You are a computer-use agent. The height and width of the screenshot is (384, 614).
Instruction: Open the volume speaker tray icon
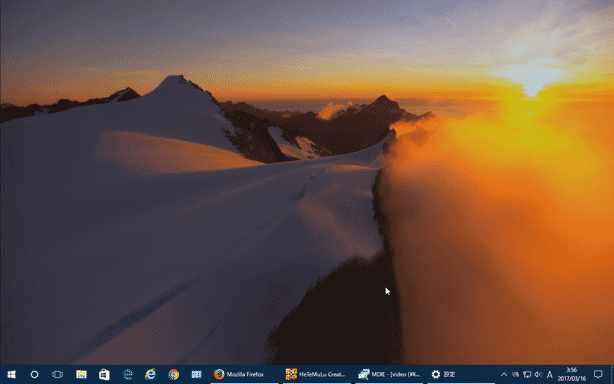click(x=538, y=375)
